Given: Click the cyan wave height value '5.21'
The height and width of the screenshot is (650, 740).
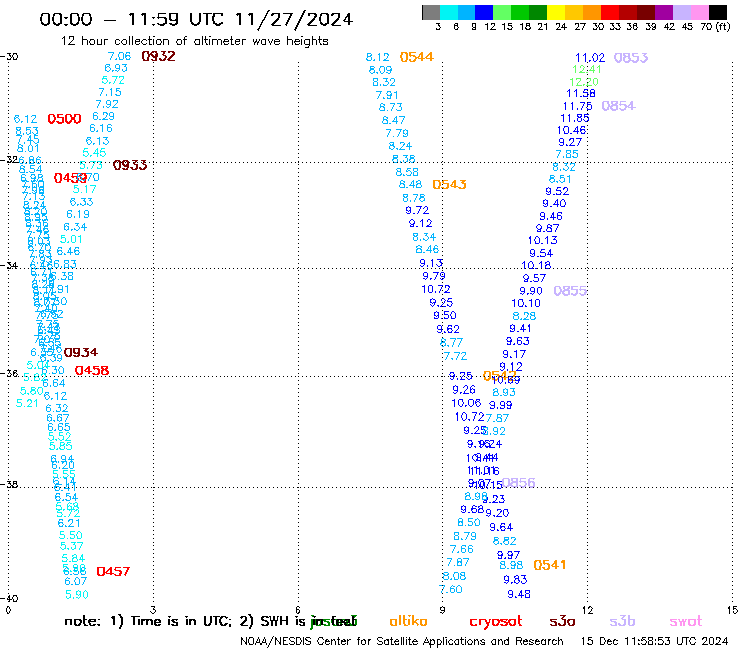Looking at the screenshot, I should pyautogui.click(x=26, y=403).
